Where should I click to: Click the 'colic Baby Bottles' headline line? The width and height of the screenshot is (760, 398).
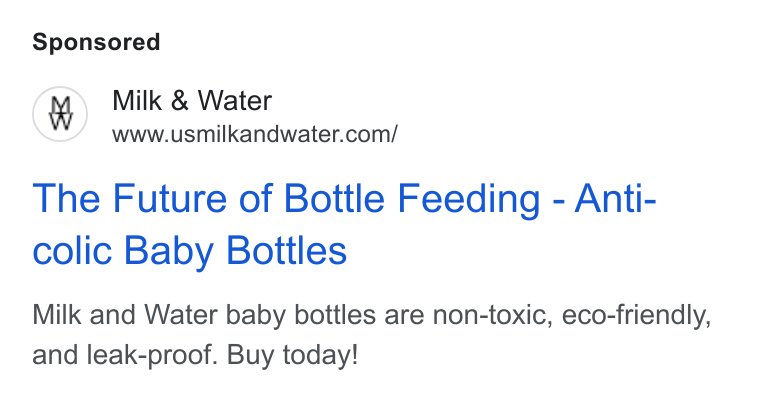pos(190,251)
